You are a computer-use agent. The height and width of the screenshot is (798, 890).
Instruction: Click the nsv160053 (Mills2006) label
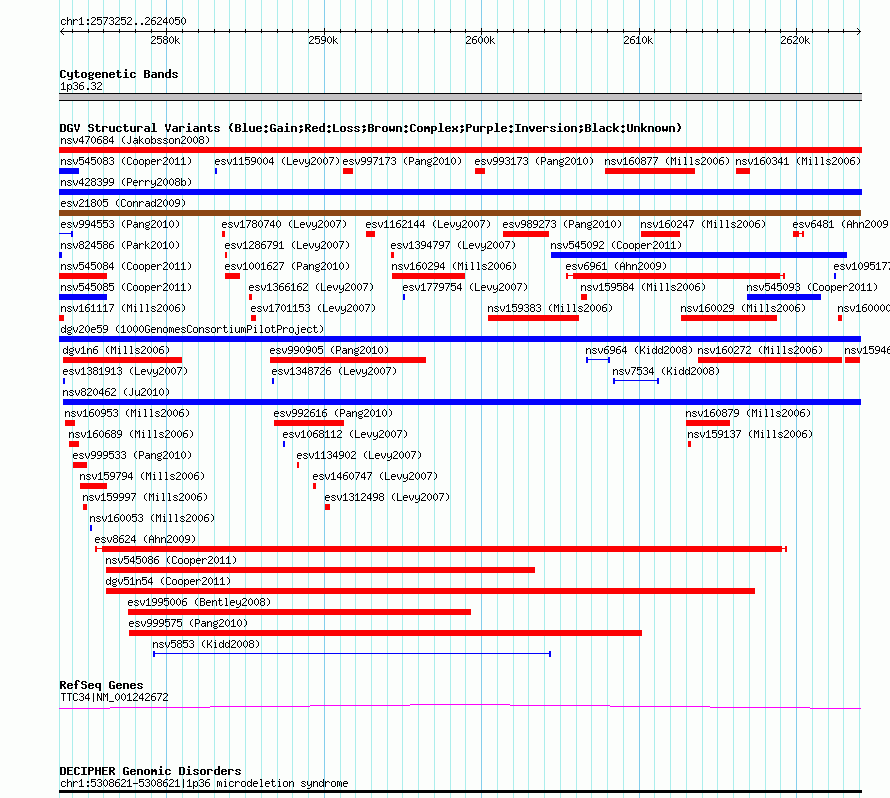pos(152,518)
